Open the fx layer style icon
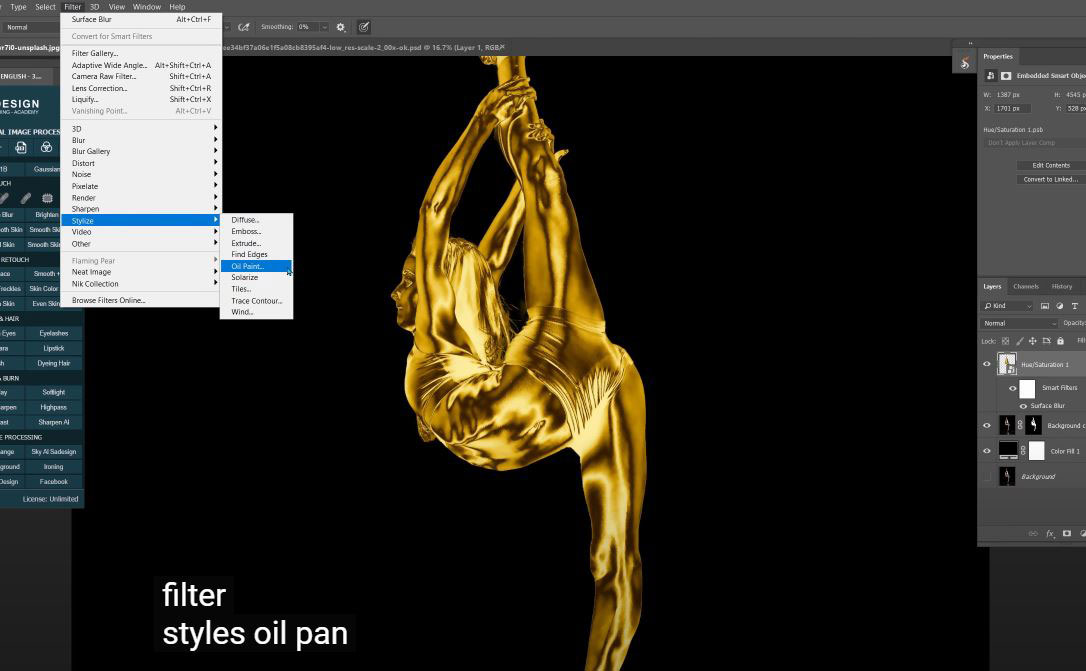The width and height of the screenshot is (1086, 671). tap(1050, 533)
